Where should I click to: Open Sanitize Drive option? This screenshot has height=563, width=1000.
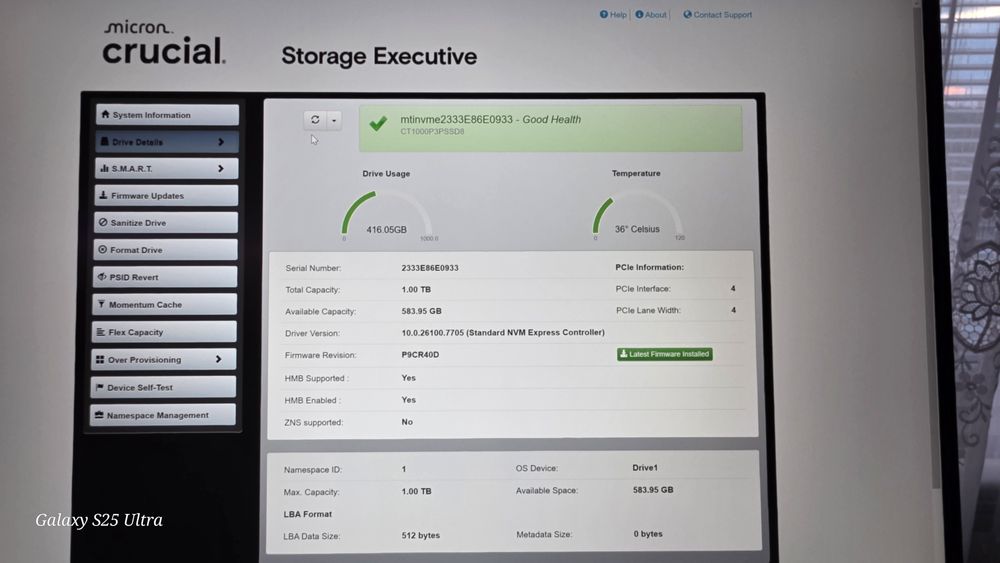[166, 223]
